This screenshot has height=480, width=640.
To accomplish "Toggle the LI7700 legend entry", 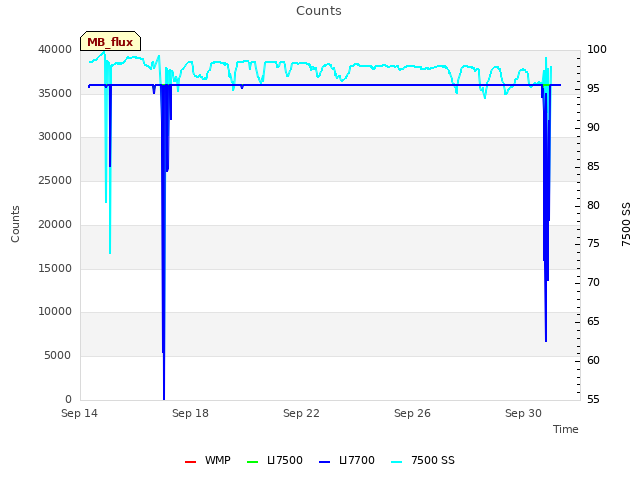I will point(347,460).
